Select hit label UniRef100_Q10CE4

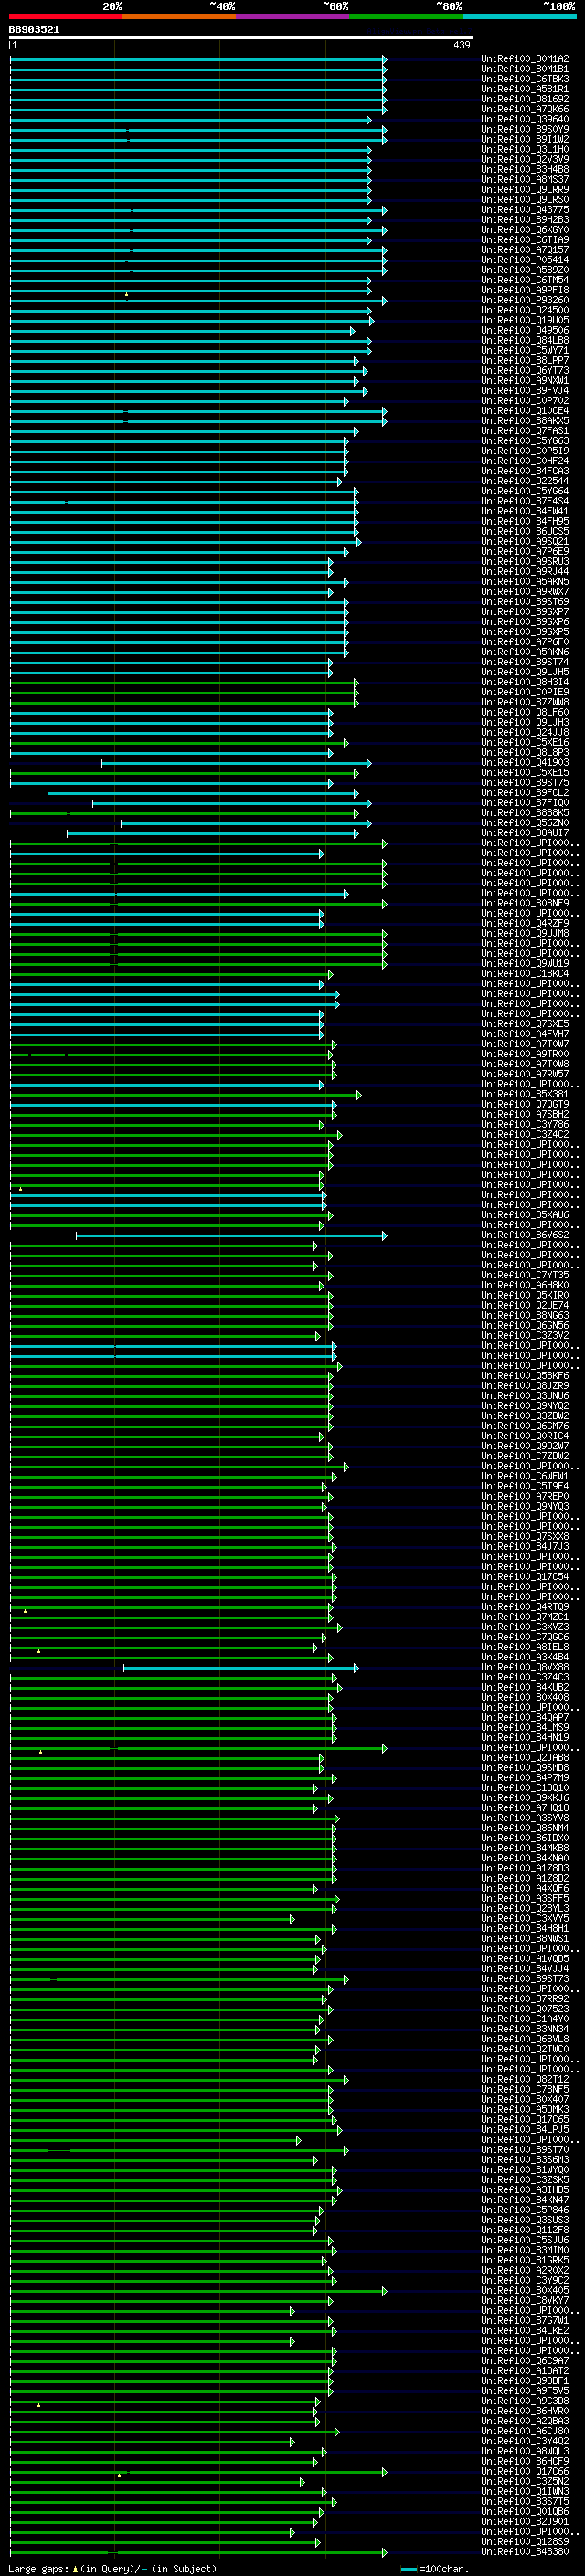click(525, 411)
